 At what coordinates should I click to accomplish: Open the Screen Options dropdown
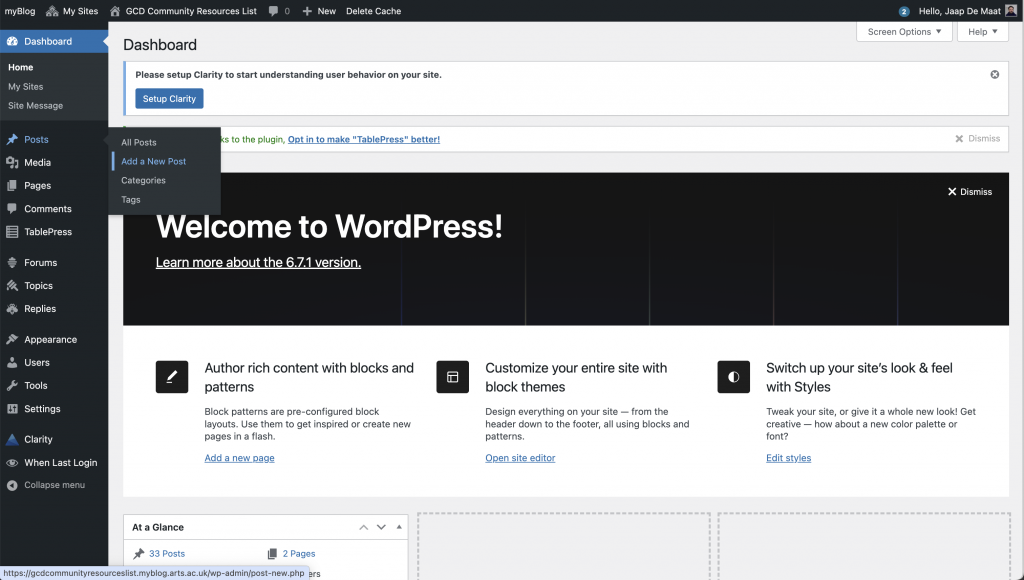[x=904, y=31]
